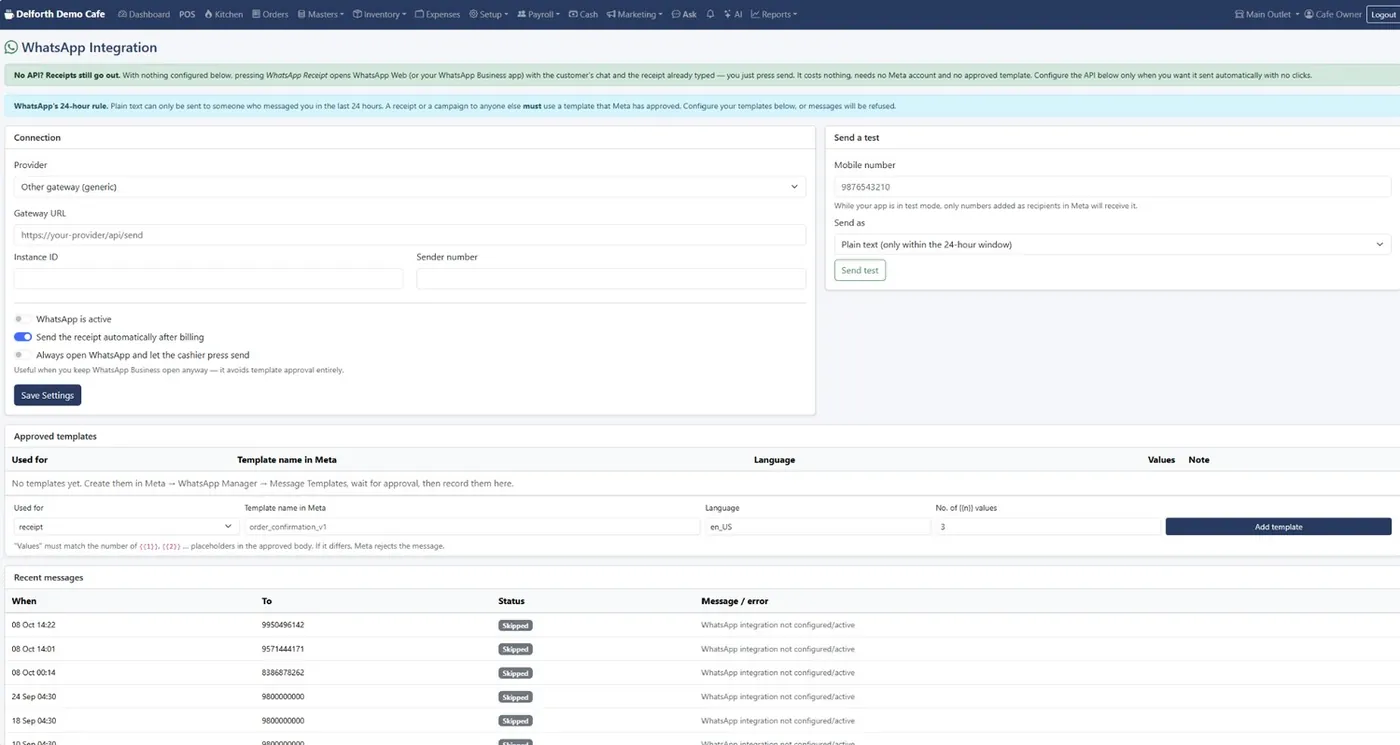Click recipient number 9950496142
Image resolution: width=1400 pixels, height=745 pixels.
pos(283,625)
